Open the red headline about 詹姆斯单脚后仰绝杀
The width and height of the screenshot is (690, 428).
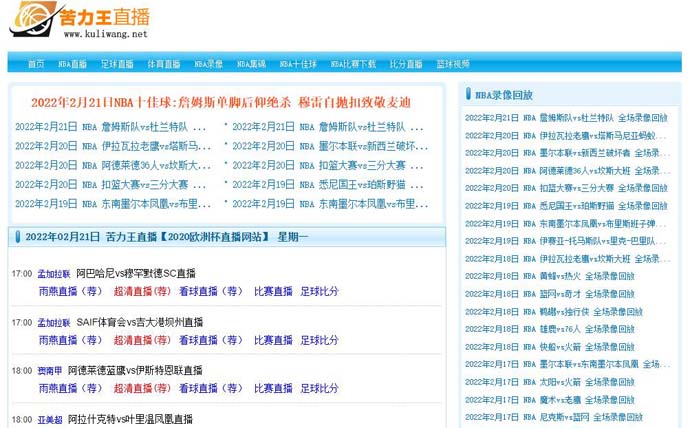tap(221, 102)
